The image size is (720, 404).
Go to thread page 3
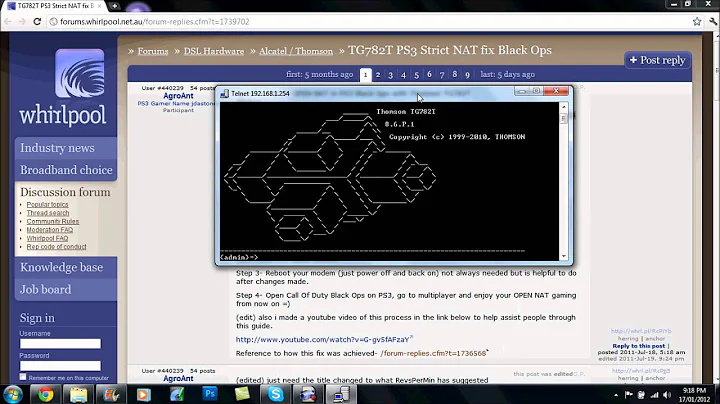pos(391,74)
